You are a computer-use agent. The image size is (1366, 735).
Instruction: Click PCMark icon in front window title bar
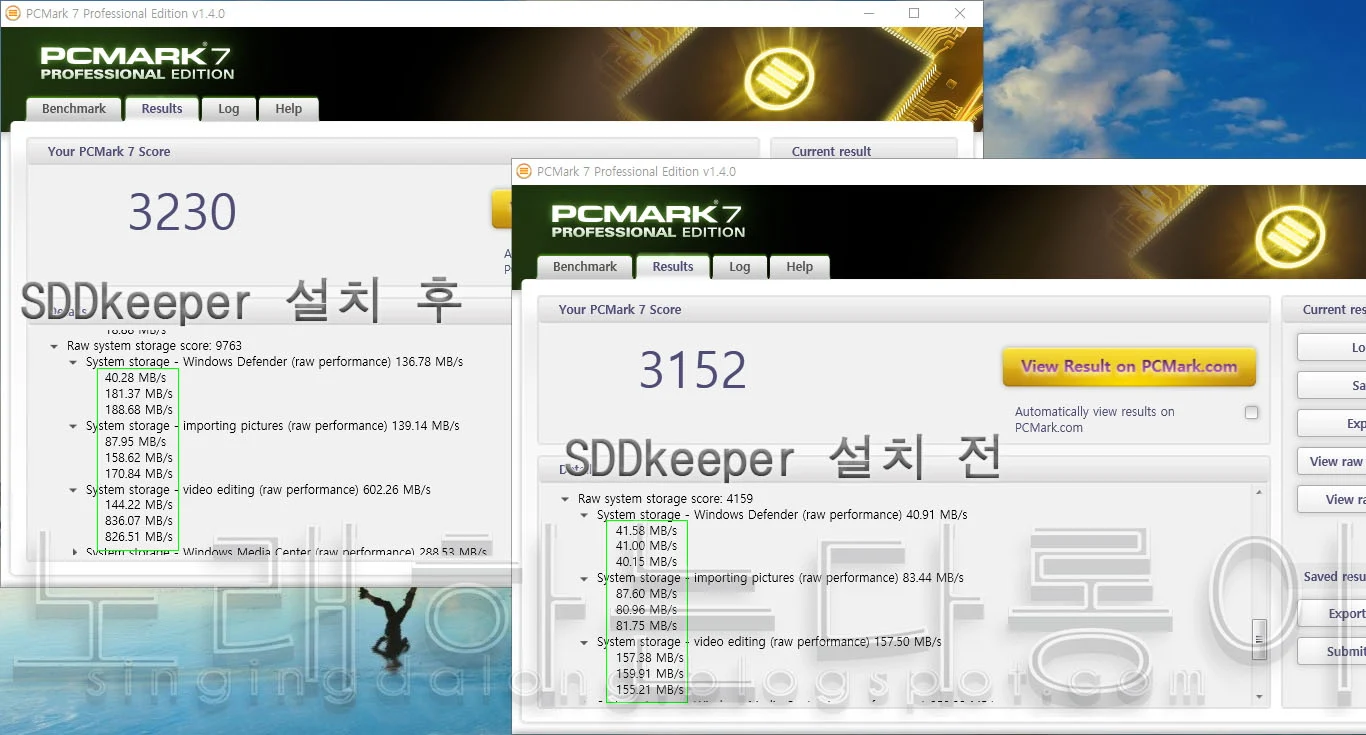point(524,171)
